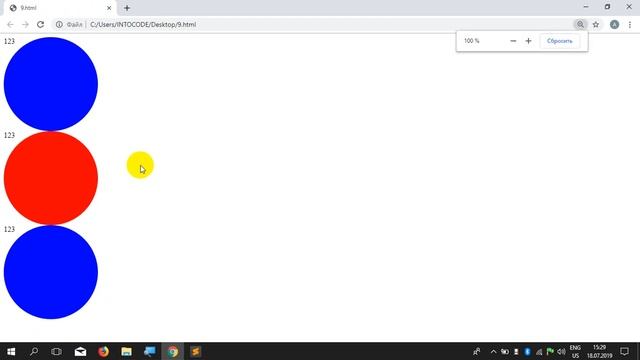
Task: Open the volume control in the tray
Action: pyautogui.click(x=561, y=351)
